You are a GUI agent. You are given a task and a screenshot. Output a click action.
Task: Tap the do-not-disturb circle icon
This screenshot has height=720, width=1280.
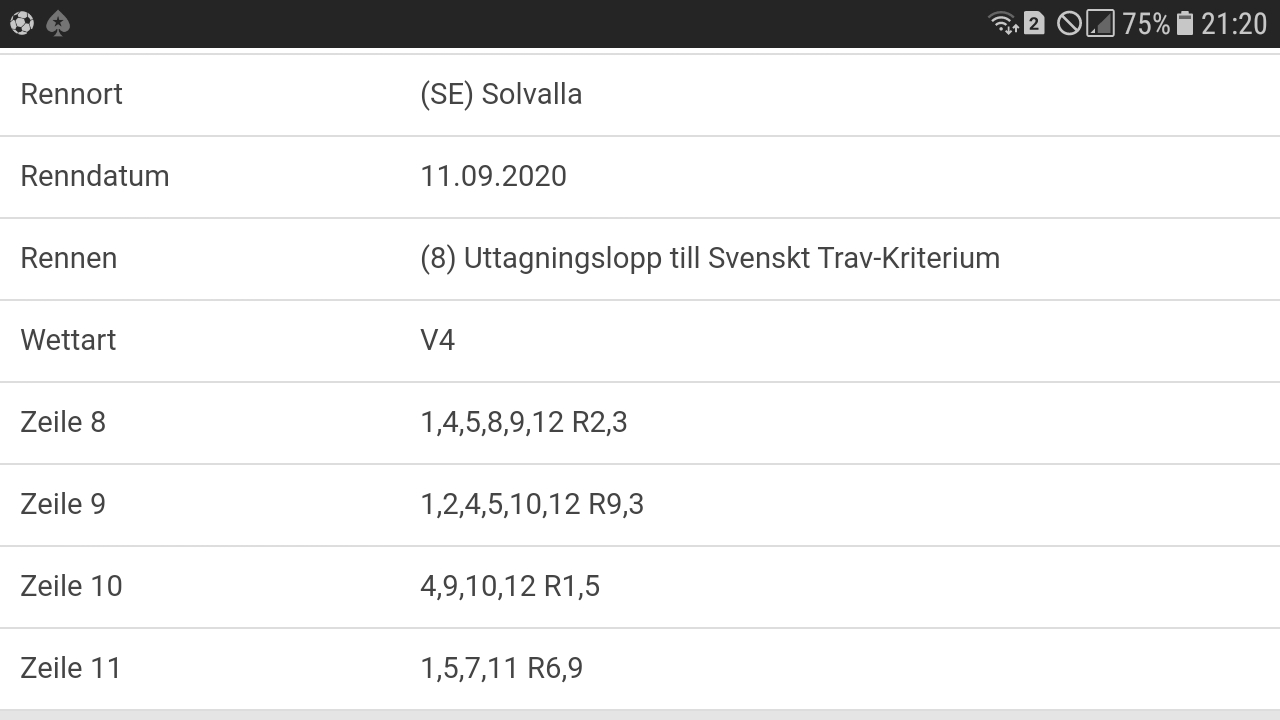pyautogui.click(x=1069, y=23)
